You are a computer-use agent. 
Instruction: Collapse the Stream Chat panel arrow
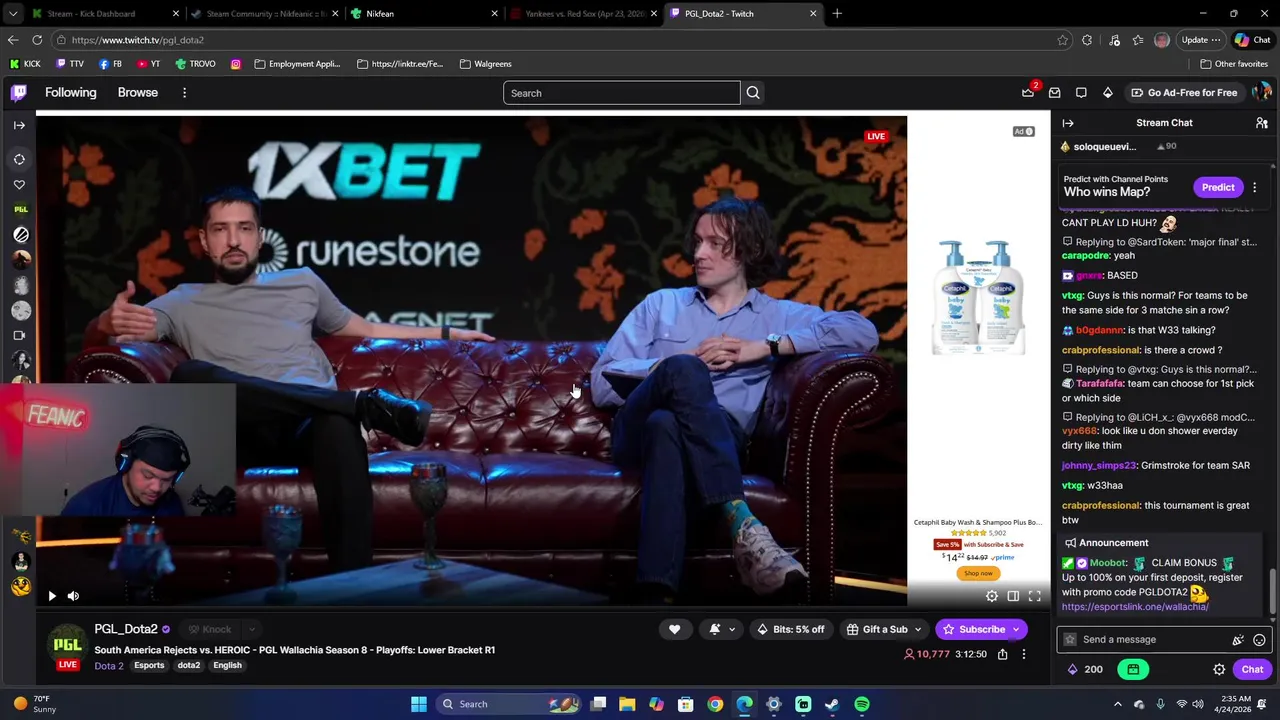point(1068,123)
